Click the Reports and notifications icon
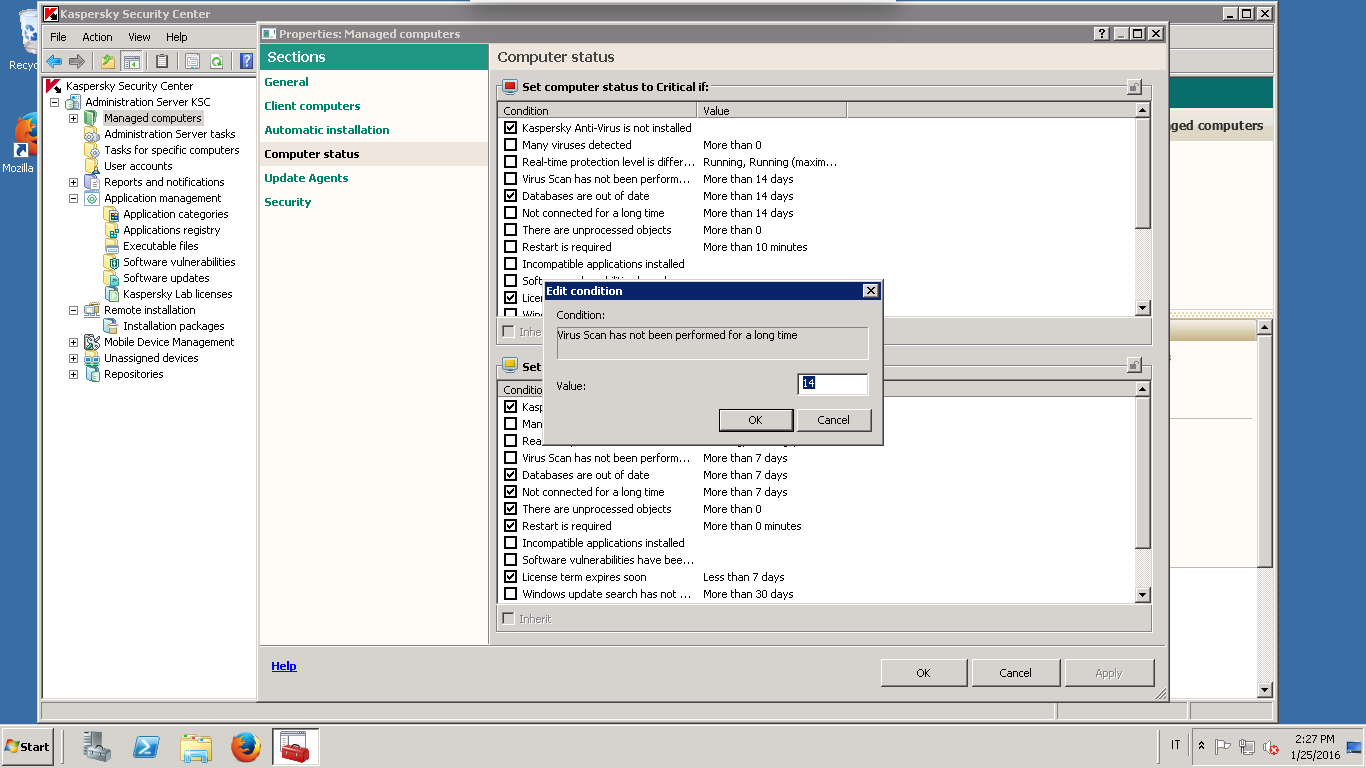The image size is (1366, 768). (x=92, y=182)
